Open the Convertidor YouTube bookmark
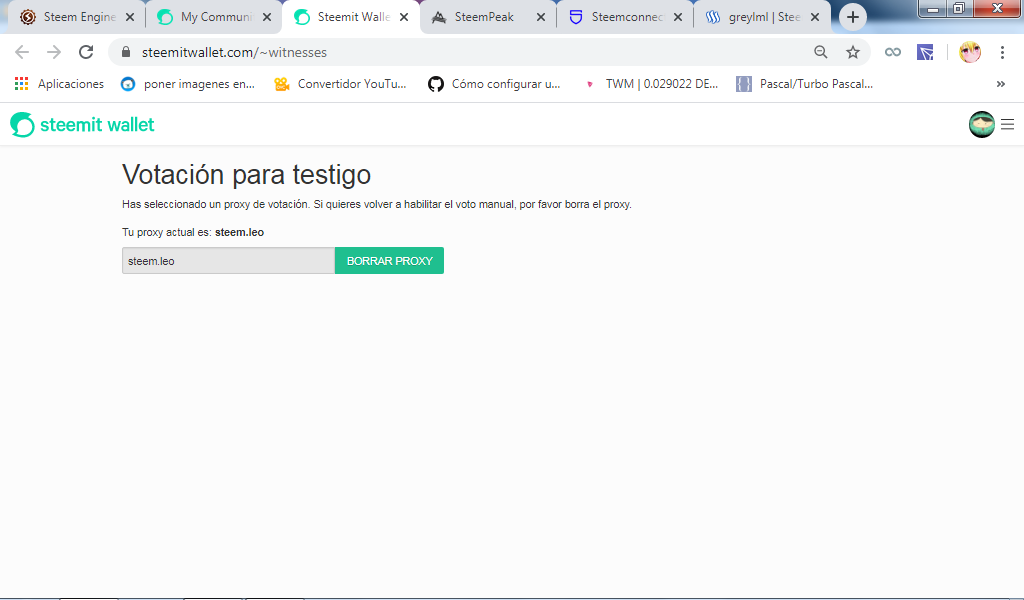 coord(340,84)
